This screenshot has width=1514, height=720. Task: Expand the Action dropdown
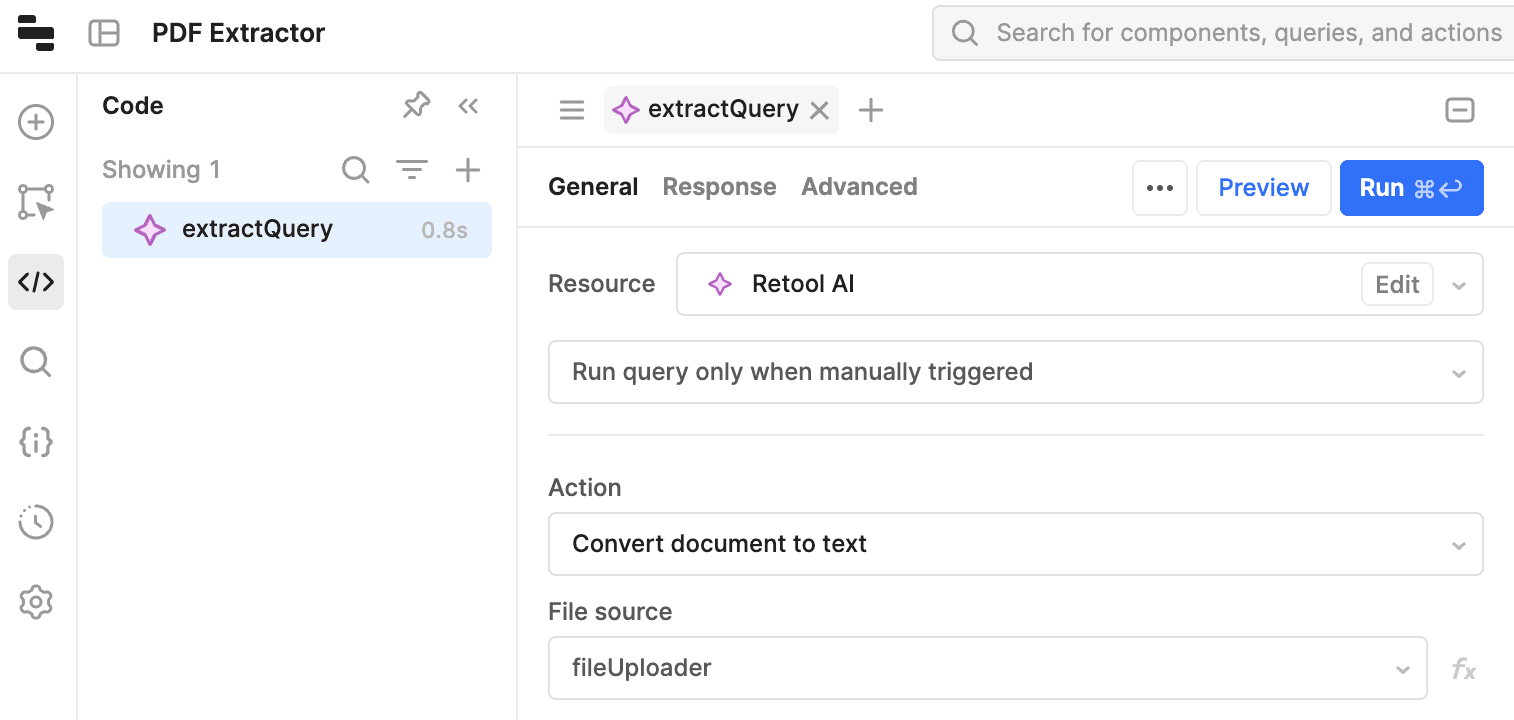click(1015, 544)
